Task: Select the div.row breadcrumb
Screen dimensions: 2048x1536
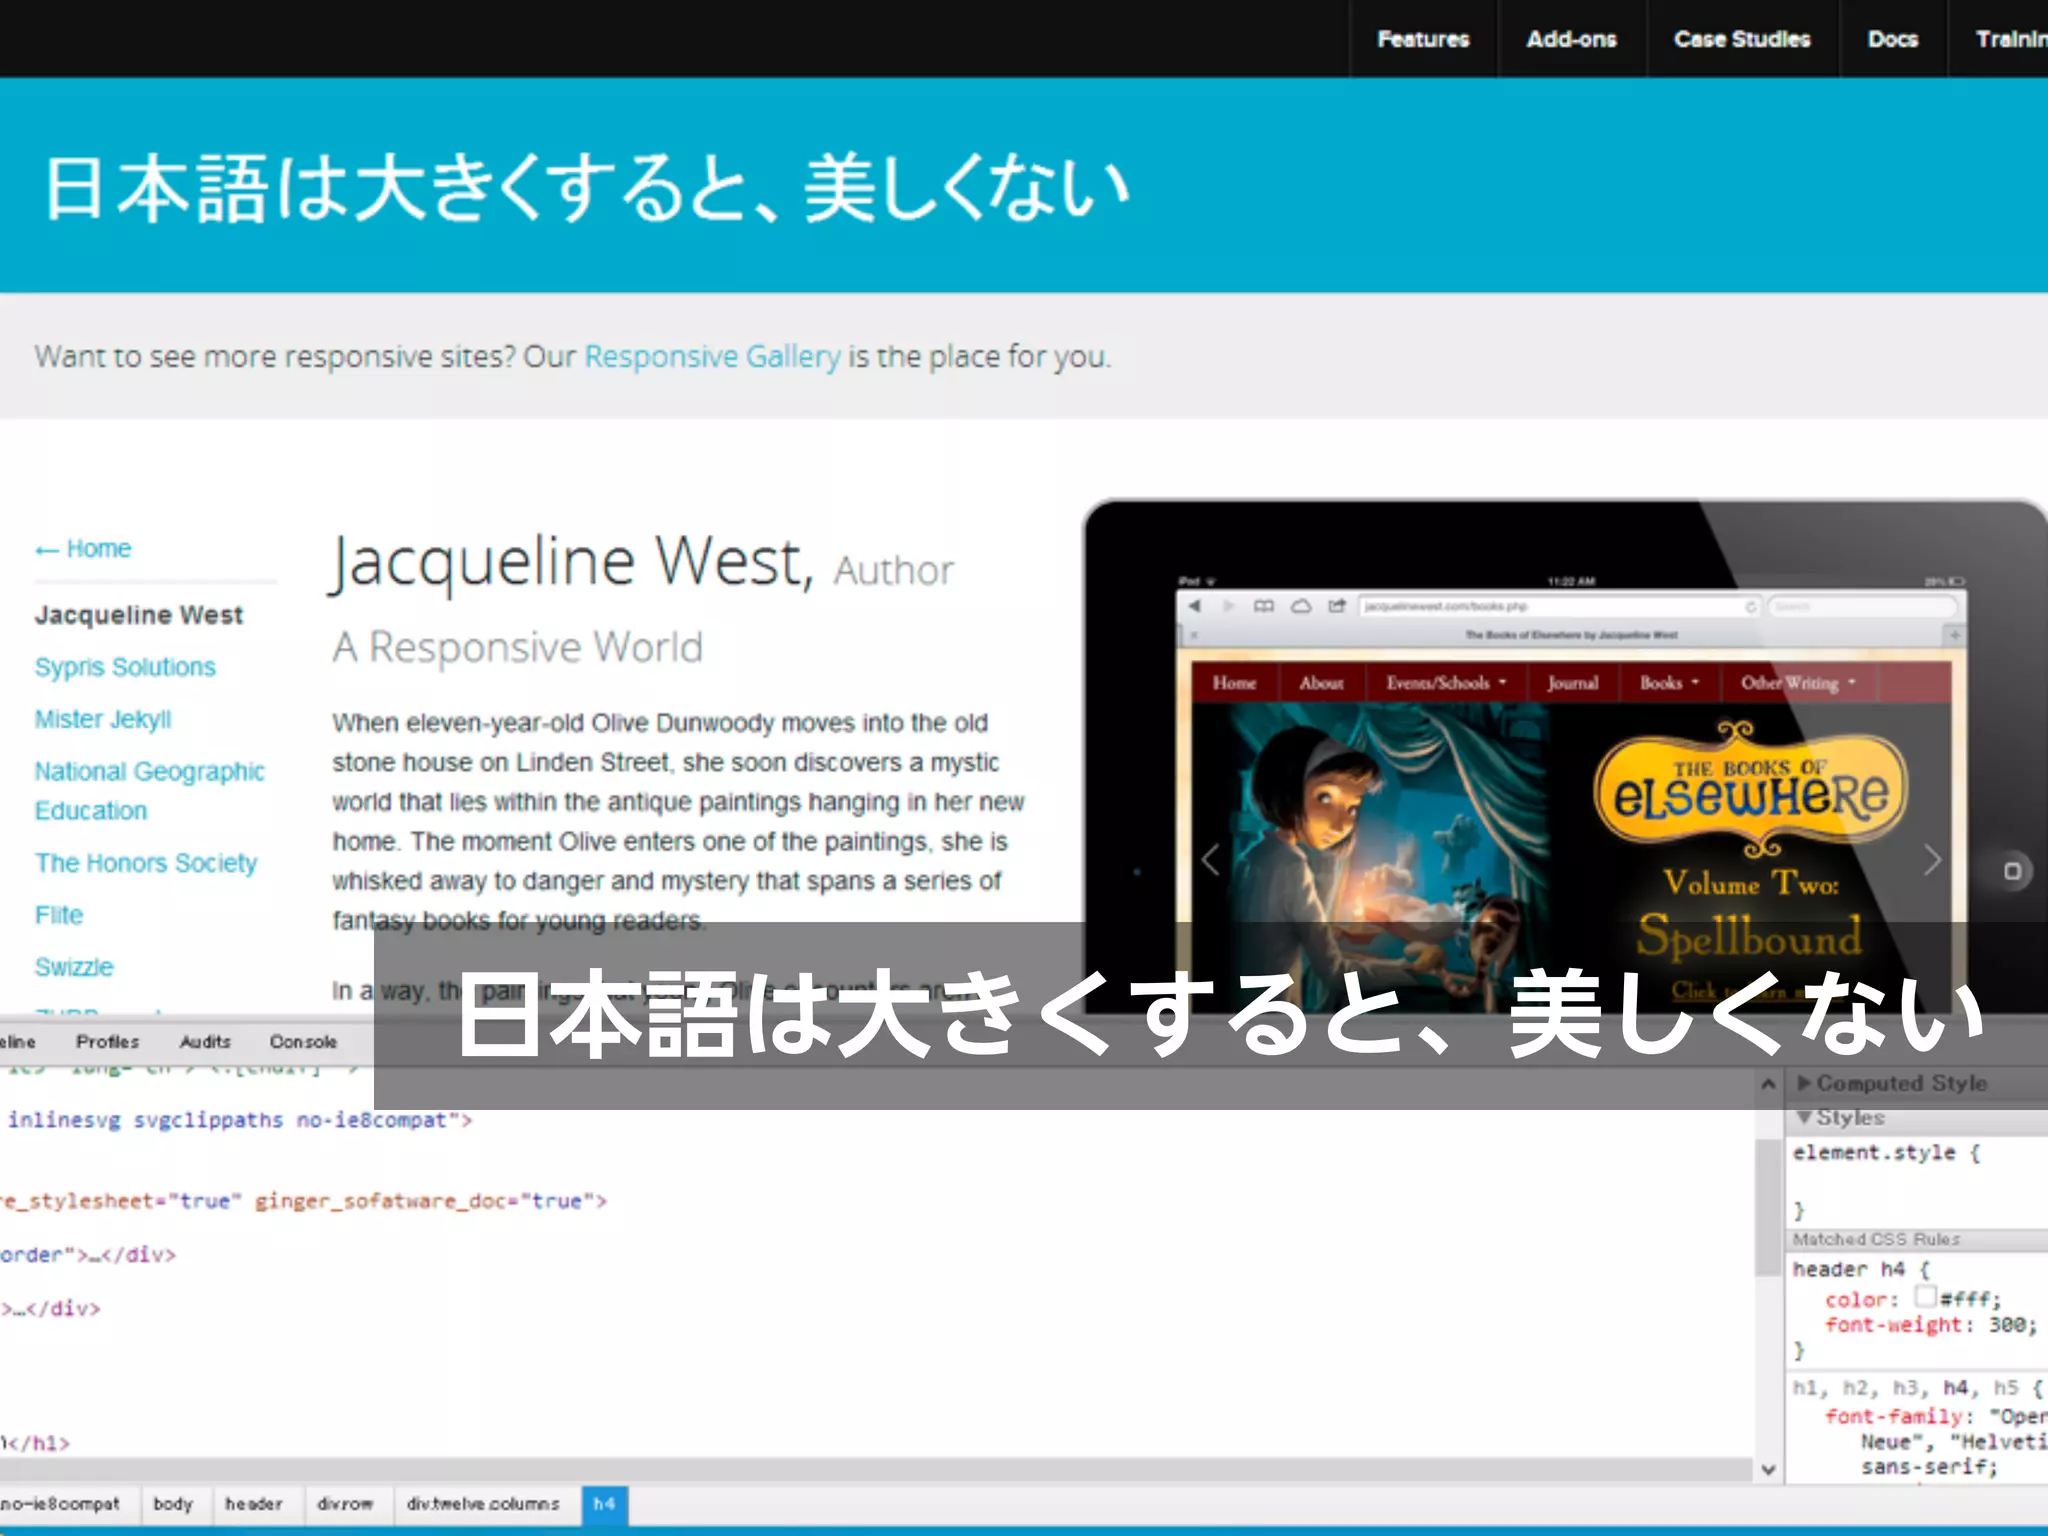Action: (x=345, y=1504)
